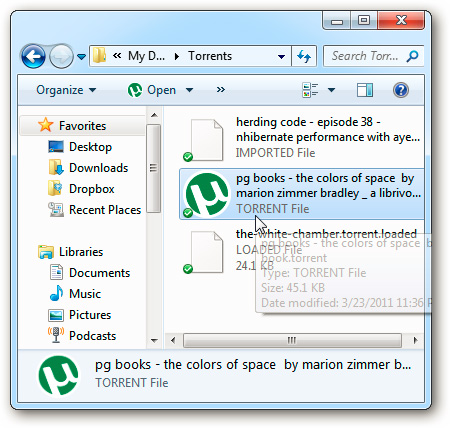Screen dimensions: 450x428
Task: Open the view options dropdown arrow
Action: [331, 90]
